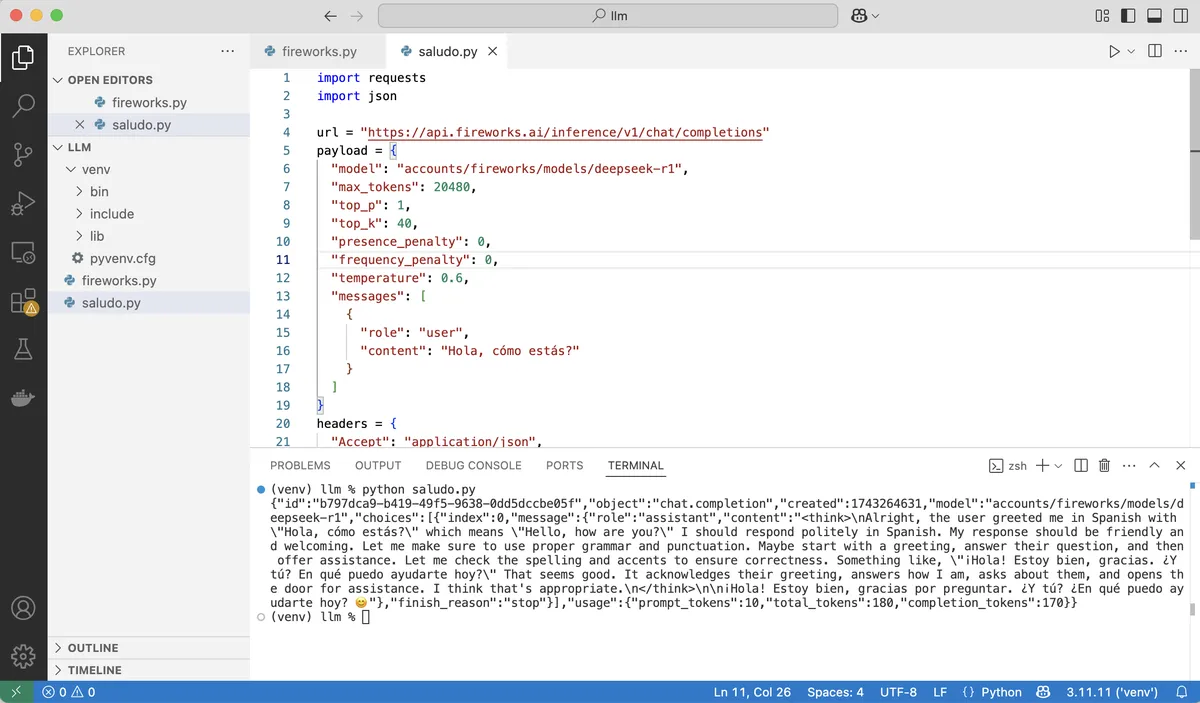The width and height of the screenshot is (1200, 703).
Task: Kill terminal using the trash icon
Action: tap(1105, 465)
